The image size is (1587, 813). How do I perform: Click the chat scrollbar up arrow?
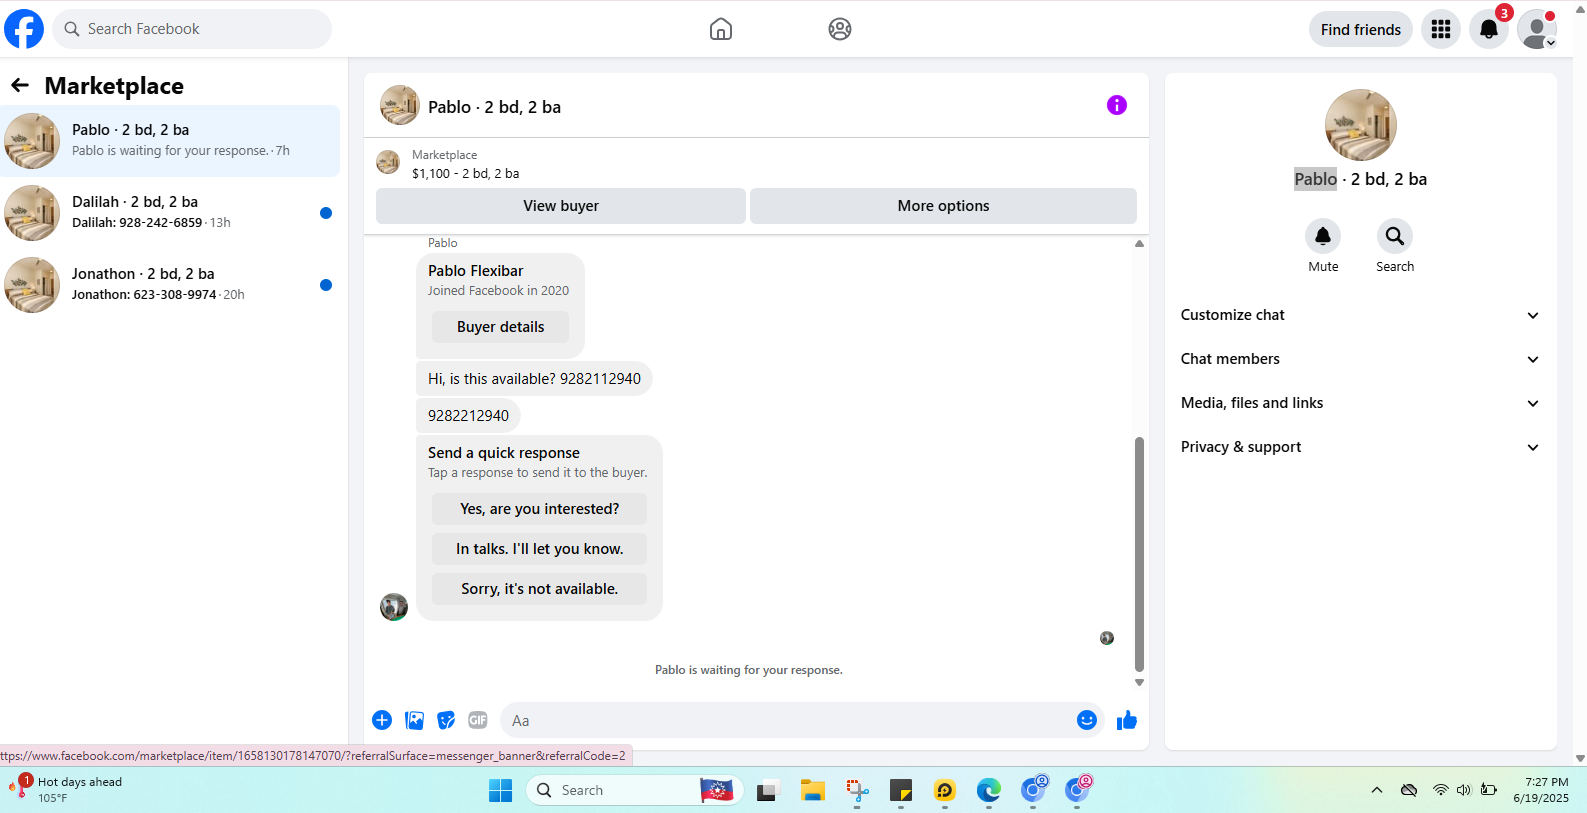[x=1139, y=243]
